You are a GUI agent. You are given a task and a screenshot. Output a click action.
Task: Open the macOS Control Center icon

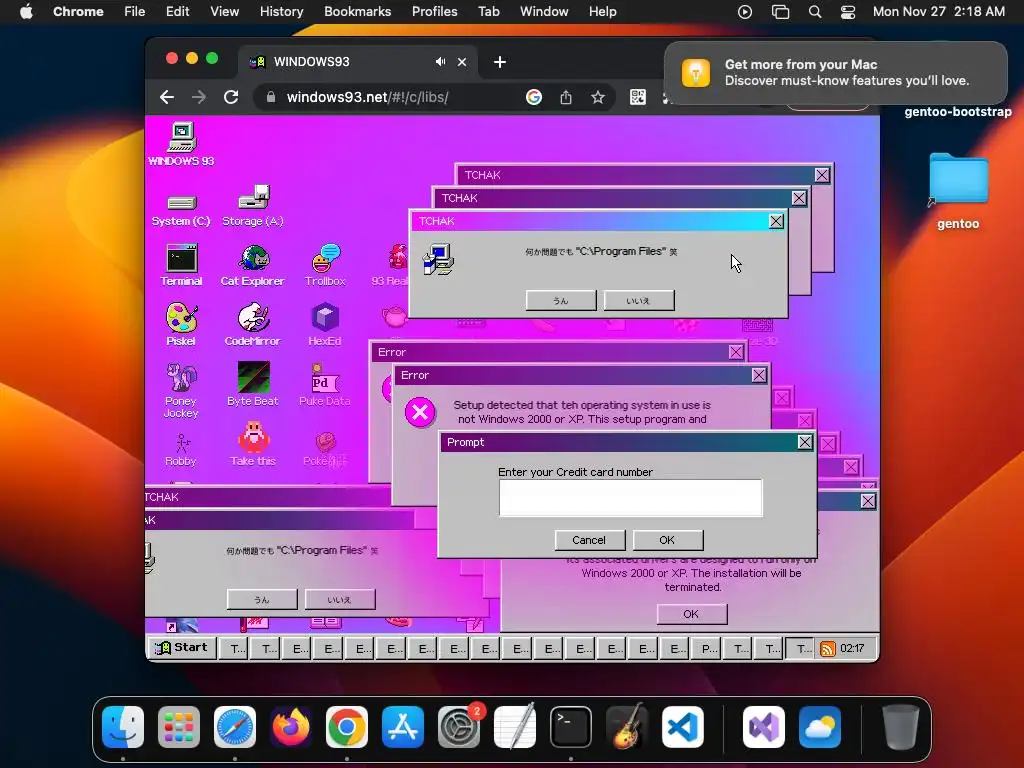point(848,11)
